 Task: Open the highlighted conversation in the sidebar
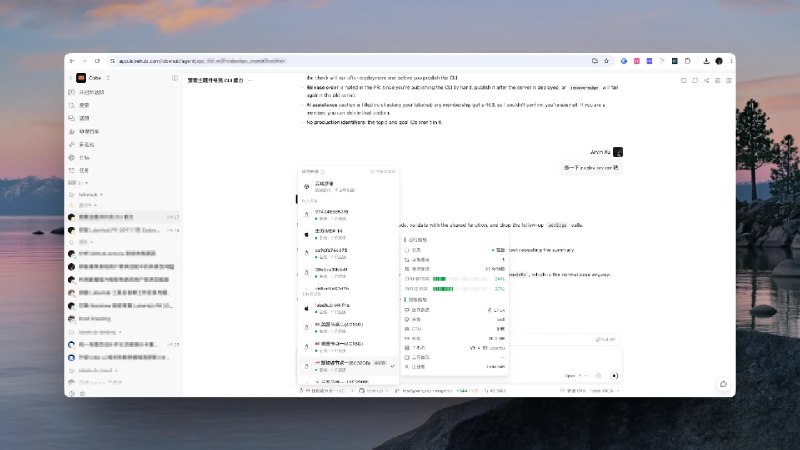[x=124, y=217]
